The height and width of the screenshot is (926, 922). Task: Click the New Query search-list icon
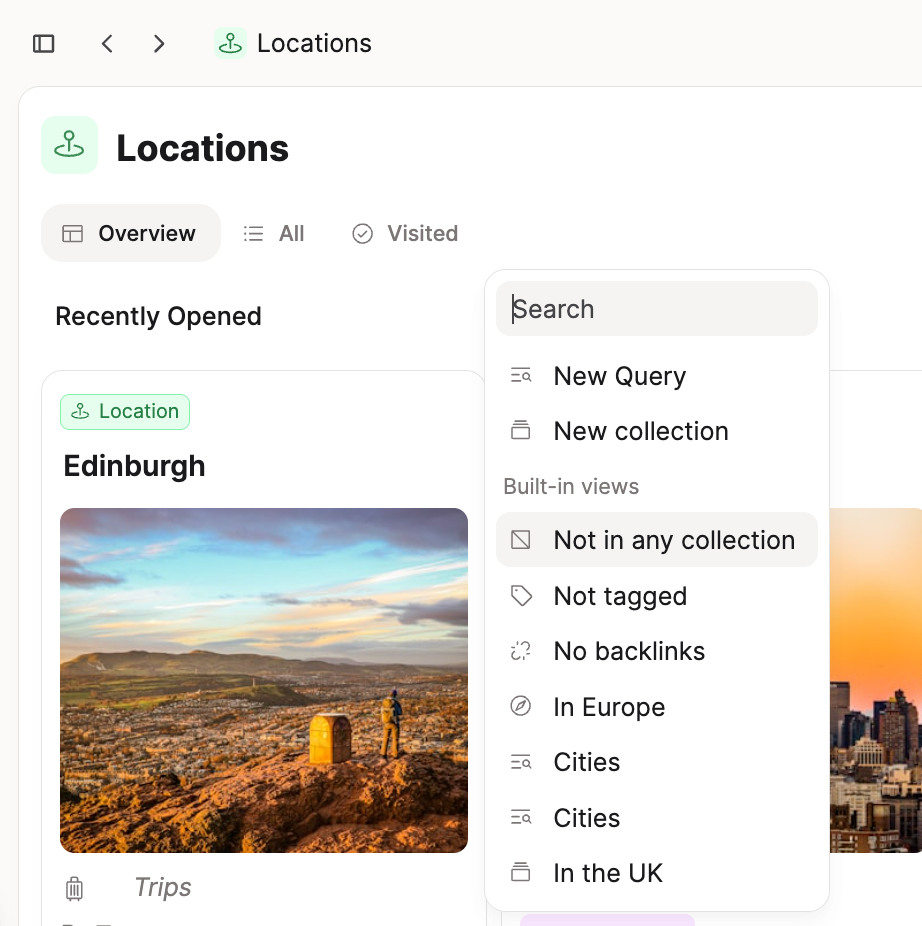pyautogui.click(x=520, y=376)
